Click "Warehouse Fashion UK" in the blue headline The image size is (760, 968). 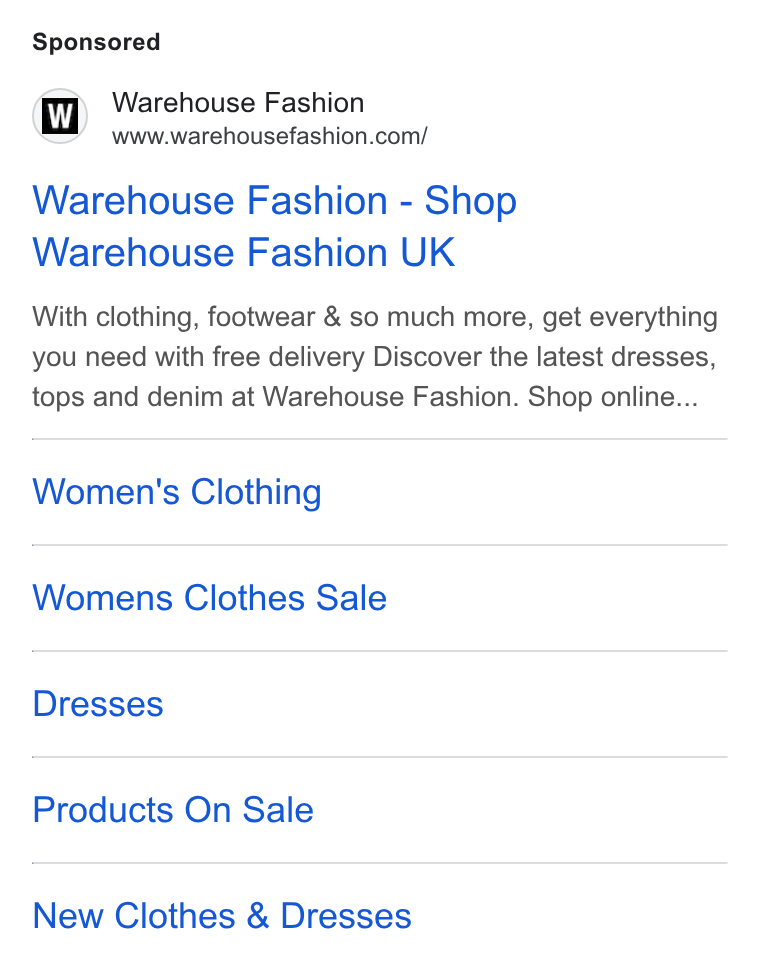tap(244, 252)
